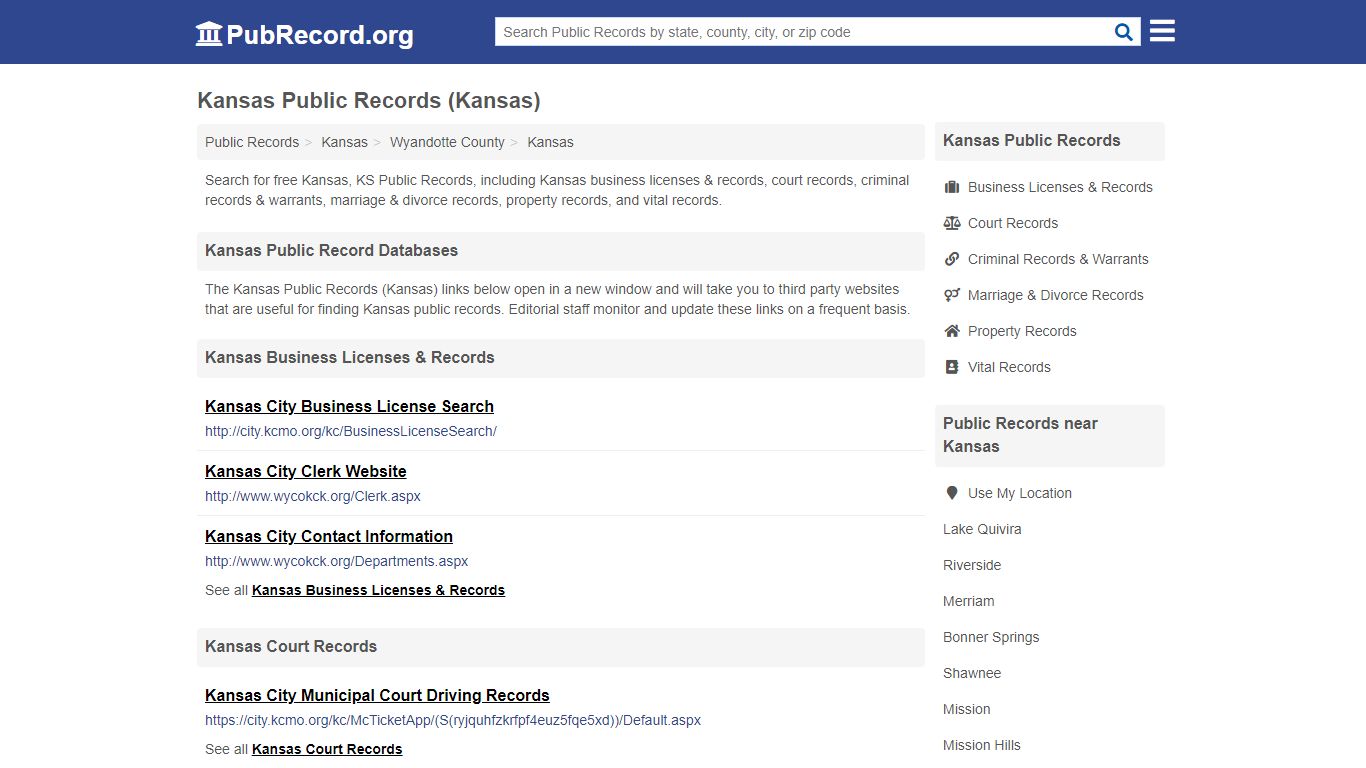Open Mission nearby records
This screenshot has height=768, width=1366.
966,709
